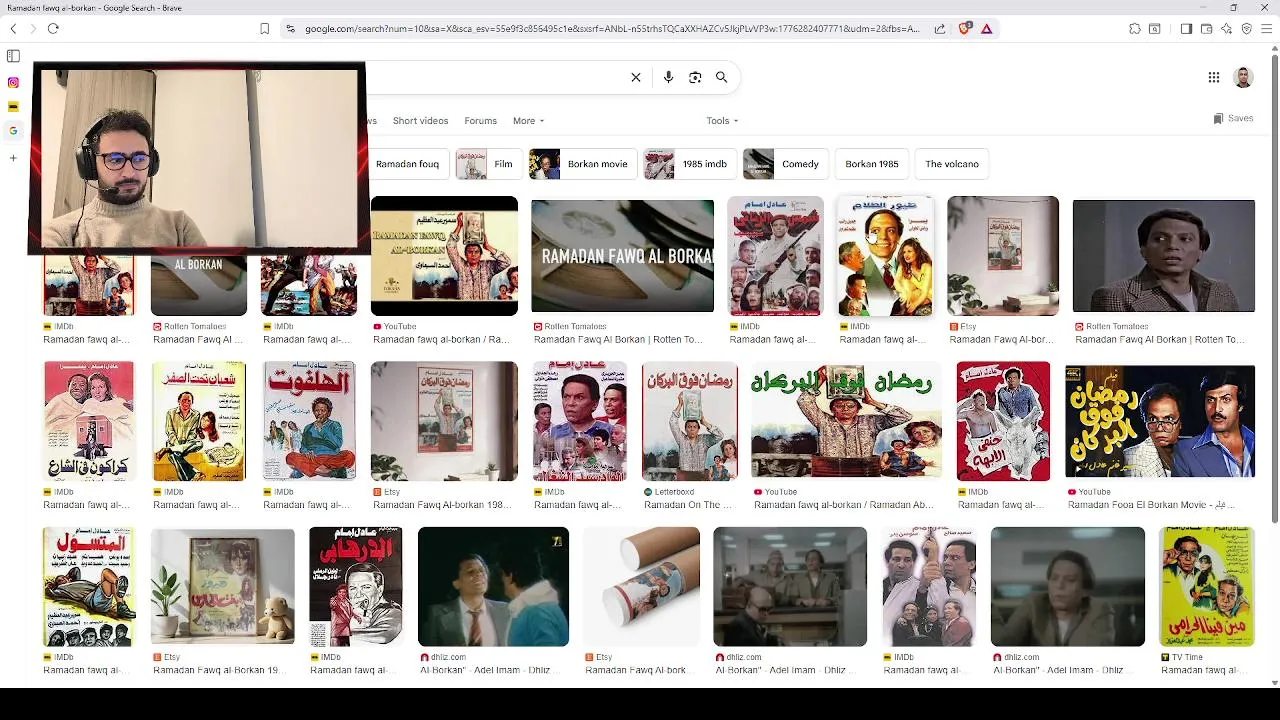
Task: Select the Borkan movie chip
Action: pos(581,164)
